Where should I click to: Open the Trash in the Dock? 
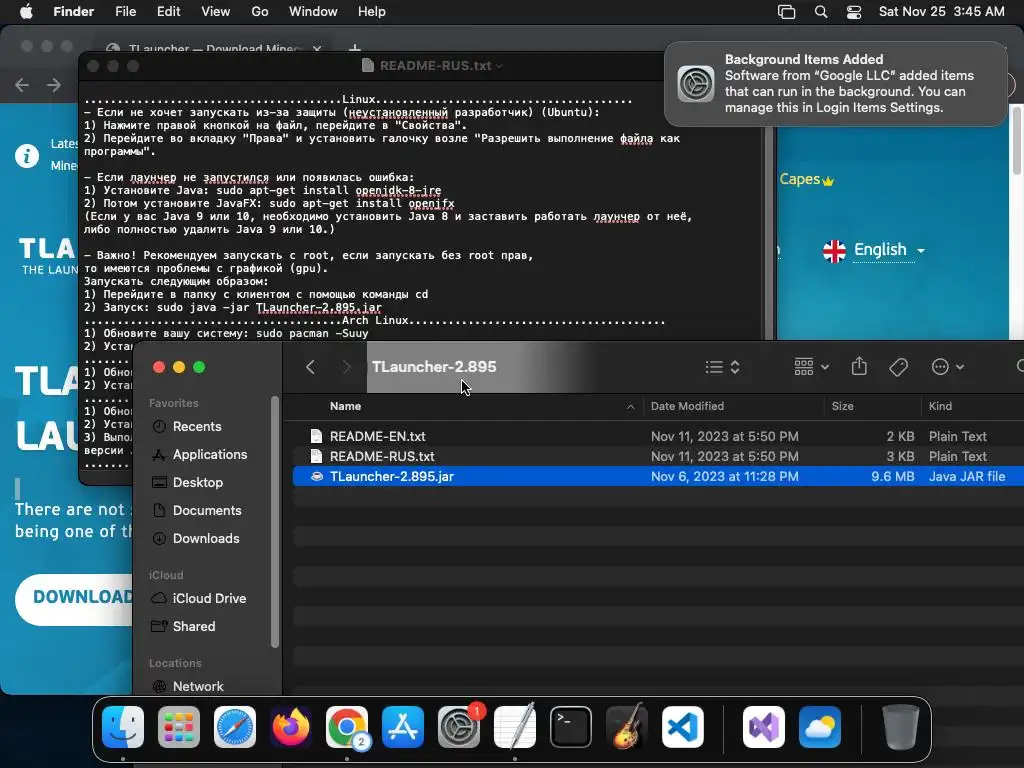[x=901, y=727]
